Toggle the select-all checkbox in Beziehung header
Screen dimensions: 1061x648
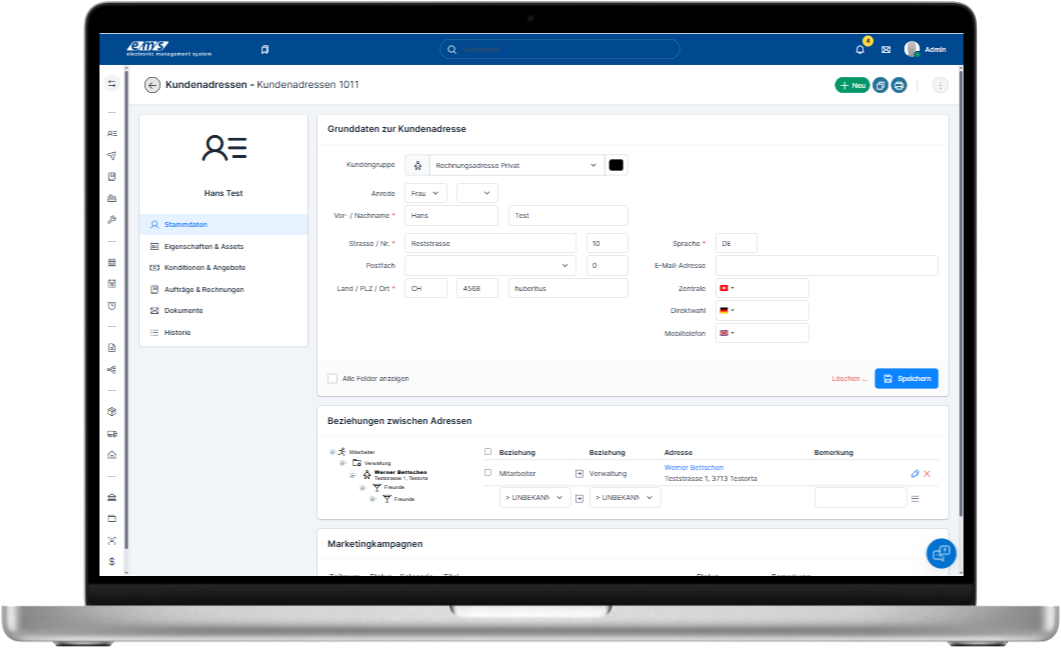point(488,452)
